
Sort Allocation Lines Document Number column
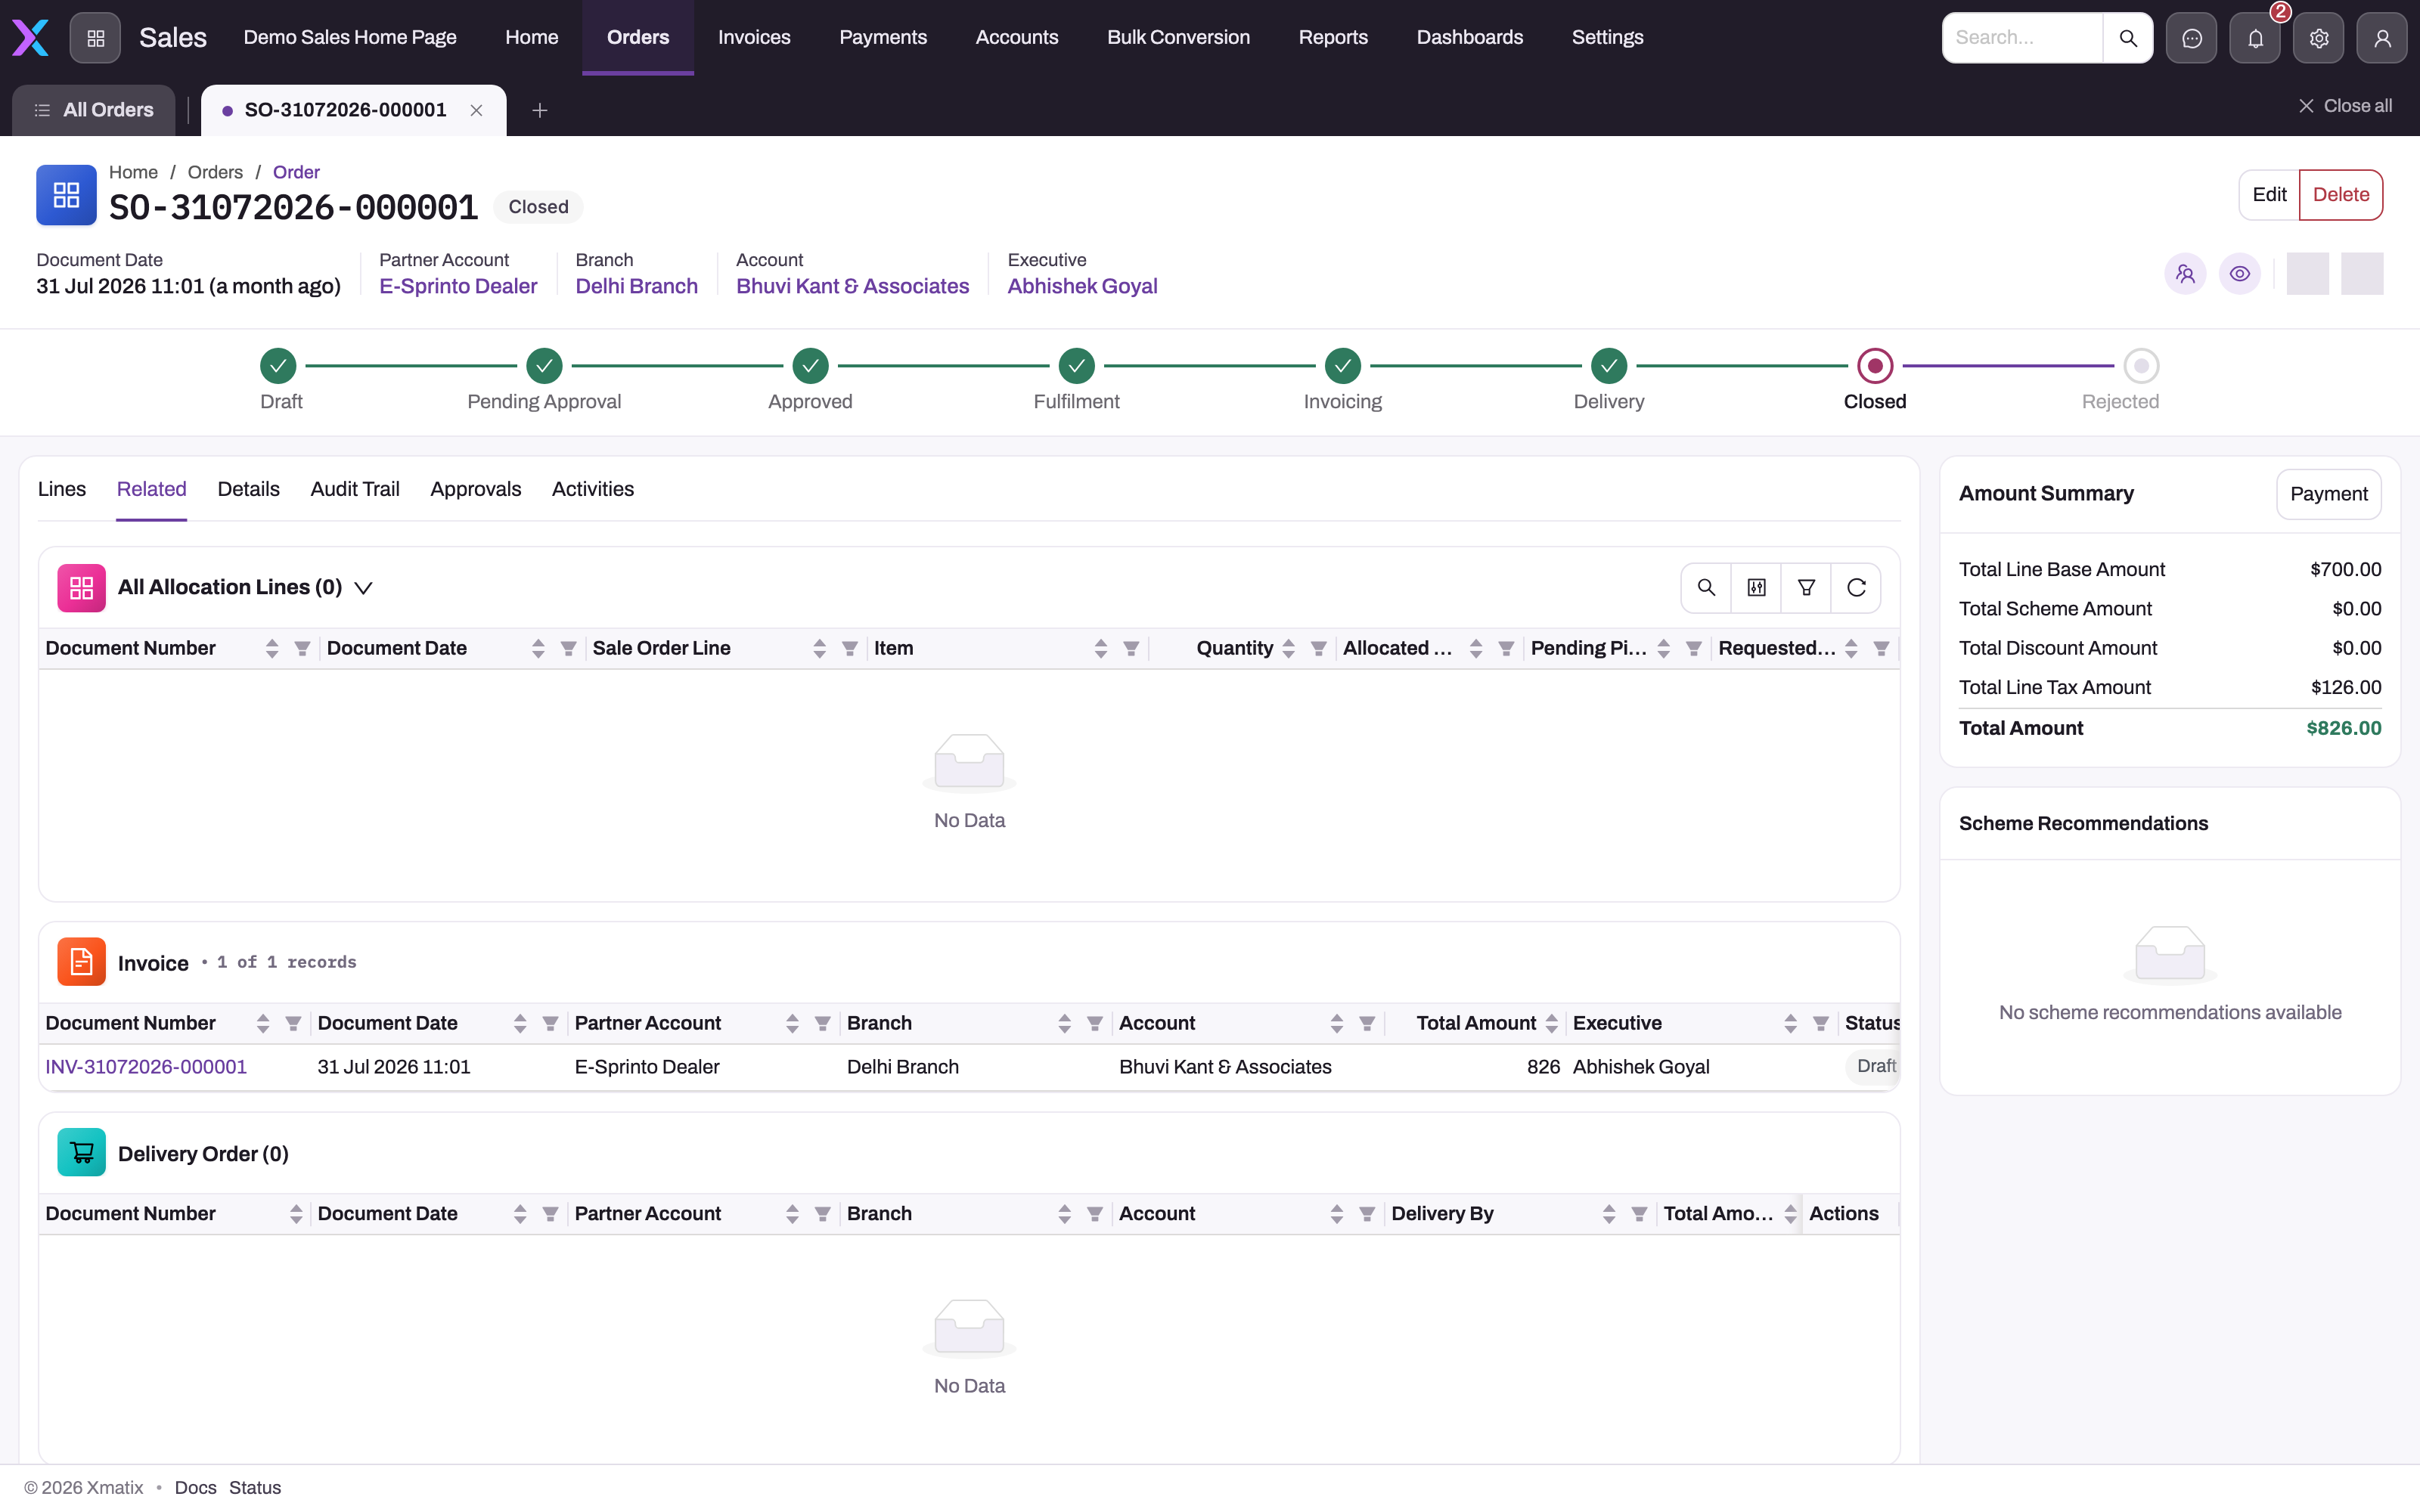tap(272, 649)
